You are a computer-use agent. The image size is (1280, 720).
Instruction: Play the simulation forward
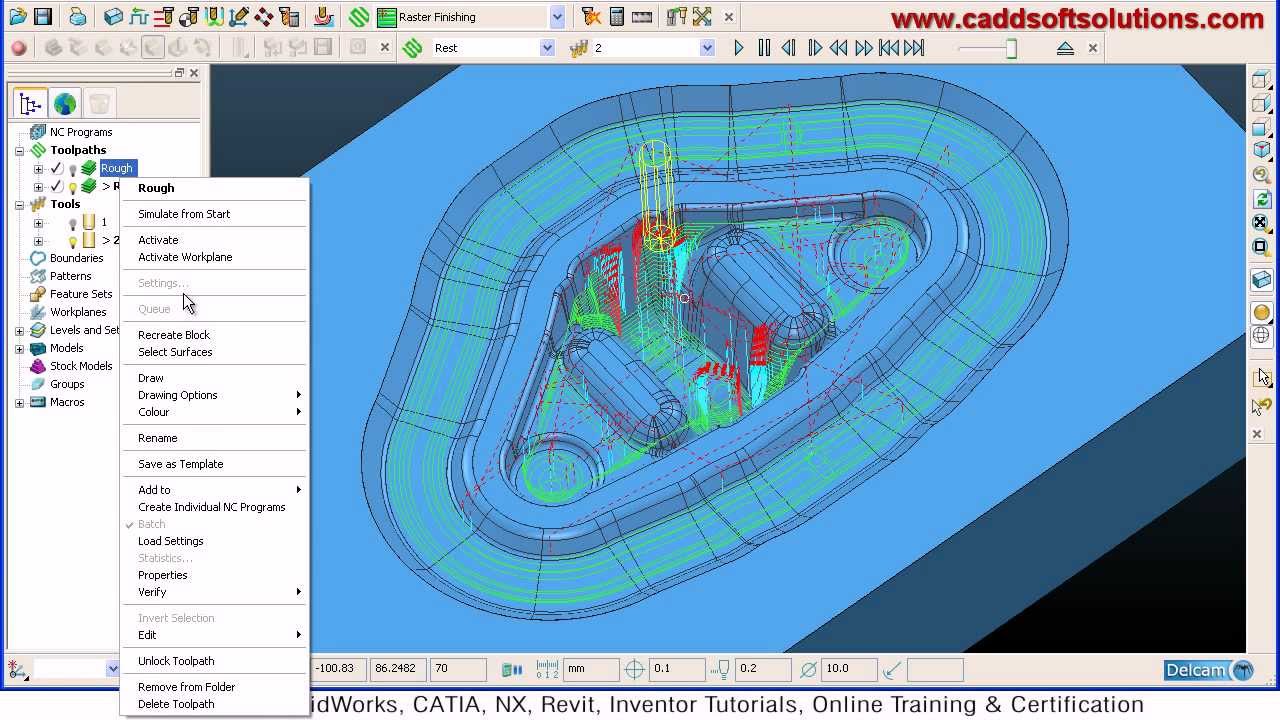point(739,48)
